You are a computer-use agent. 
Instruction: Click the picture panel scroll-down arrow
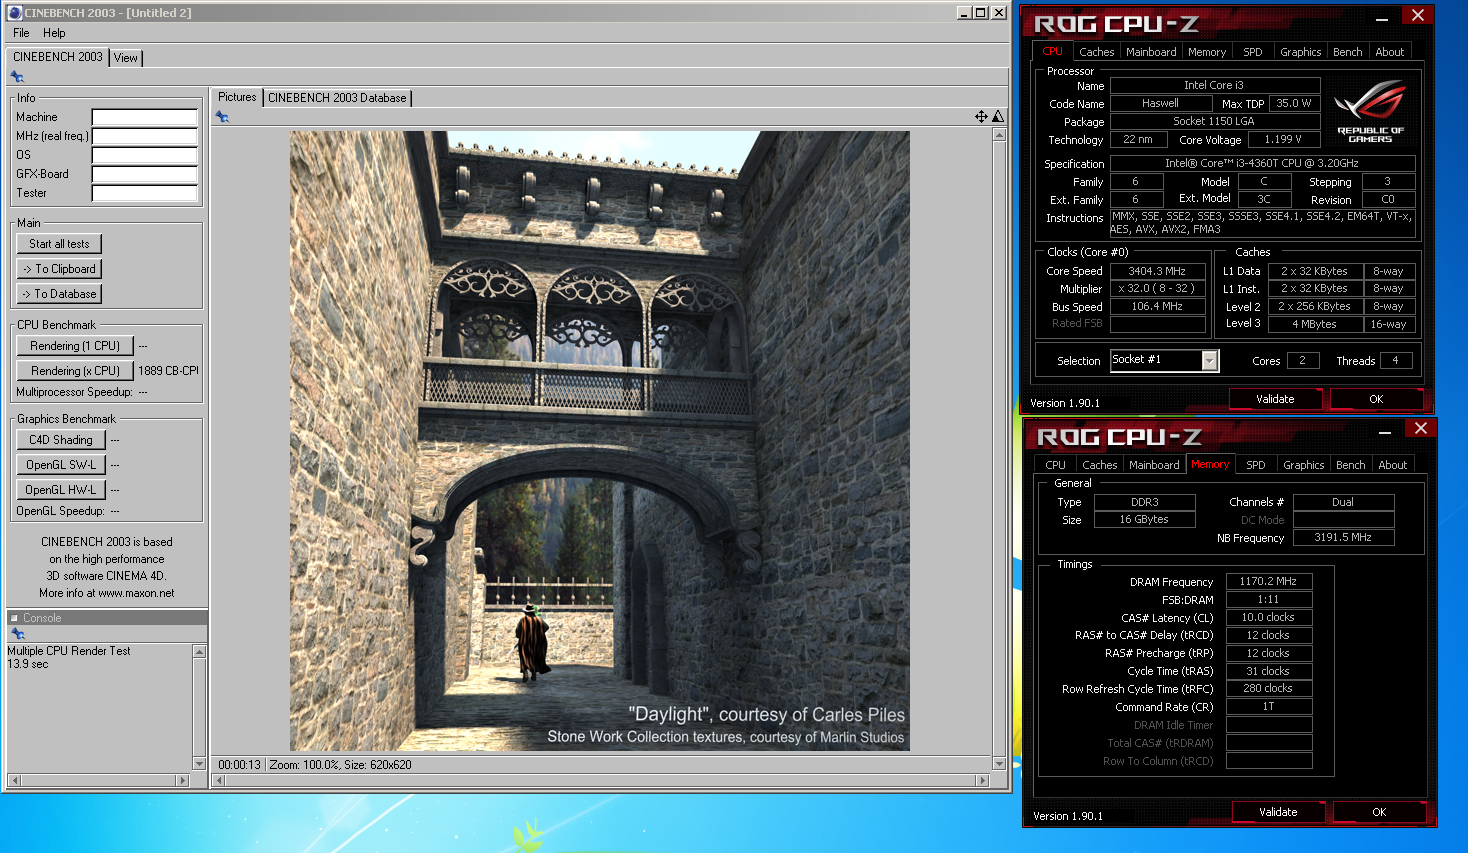point(999,764)
